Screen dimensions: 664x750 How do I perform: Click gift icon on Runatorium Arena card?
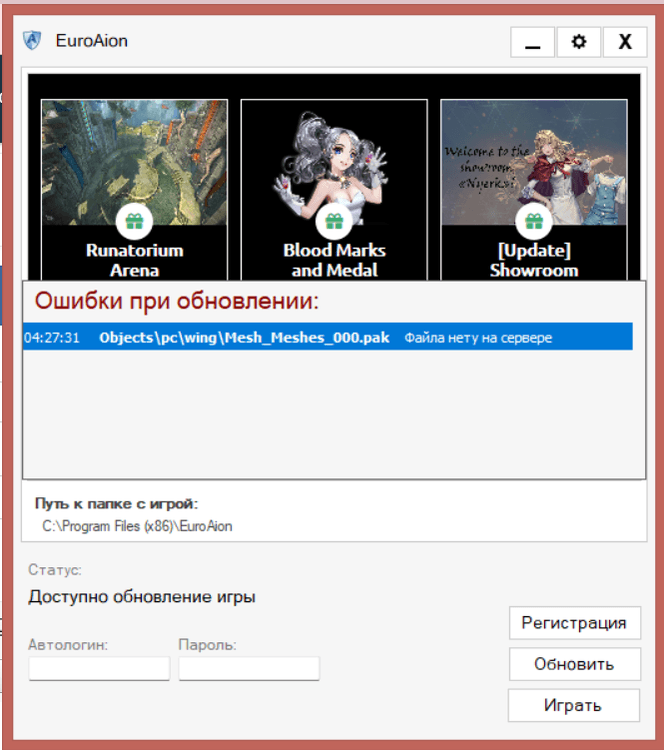(x=134, y=221)
